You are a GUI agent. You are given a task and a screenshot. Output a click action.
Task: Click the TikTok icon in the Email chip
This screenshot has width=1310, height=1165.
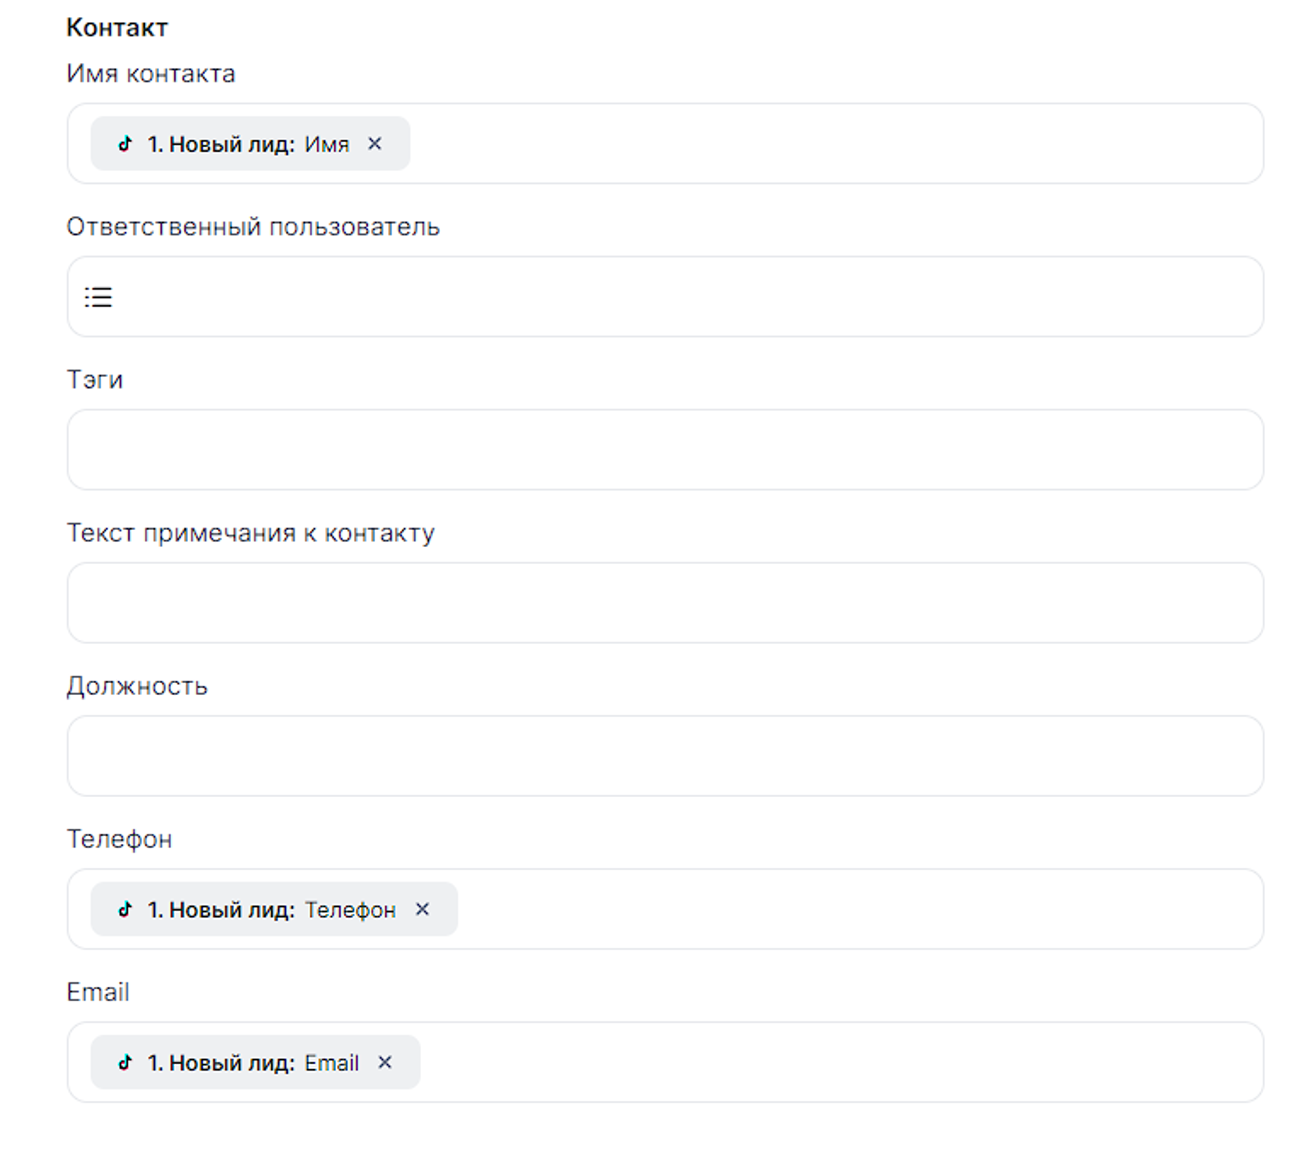[125, 1063]
